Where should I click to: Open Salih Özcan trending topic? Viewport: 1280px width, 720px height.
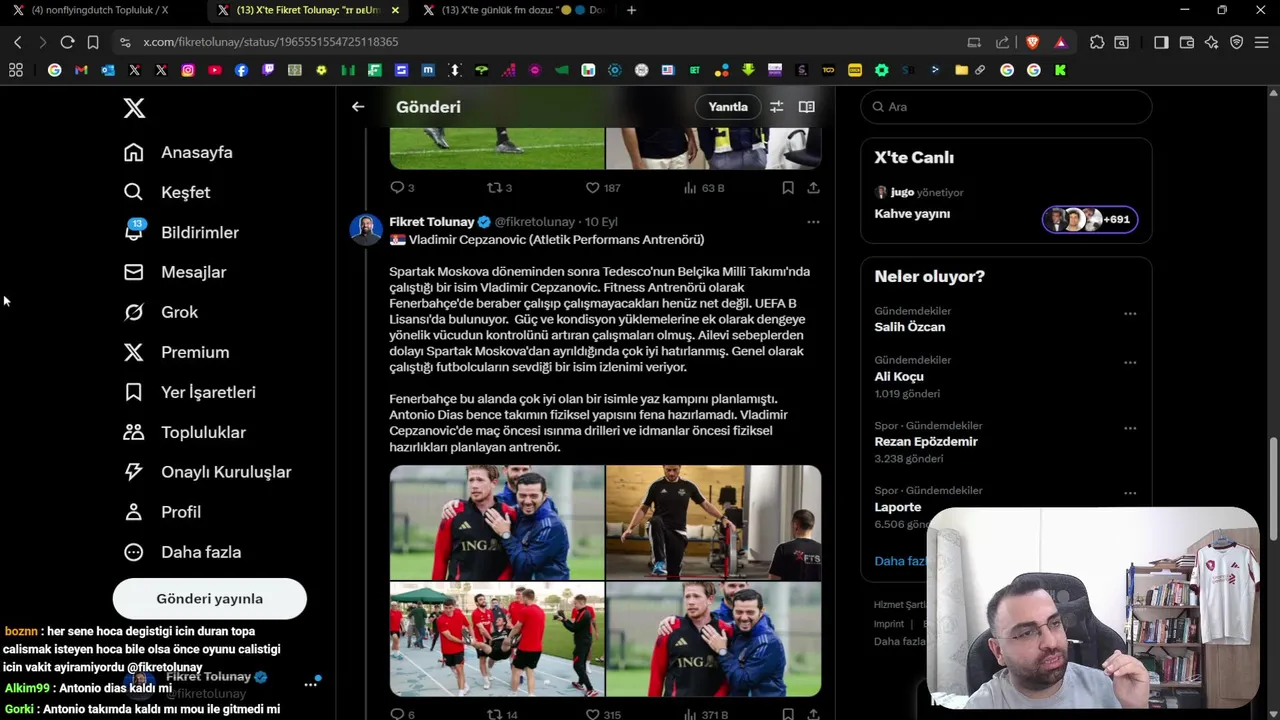point(909,327)
